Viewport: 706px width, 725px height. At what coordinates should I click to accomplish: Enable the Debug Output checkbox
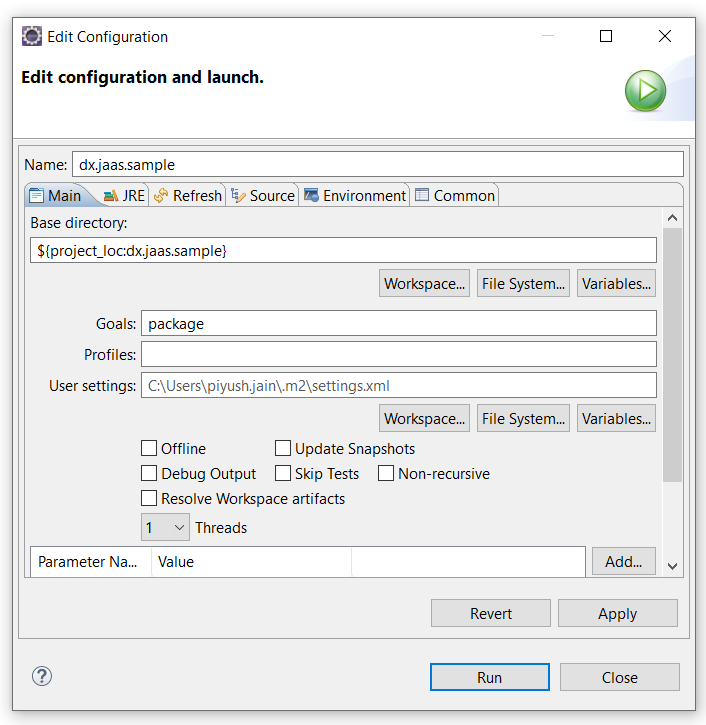149,473
